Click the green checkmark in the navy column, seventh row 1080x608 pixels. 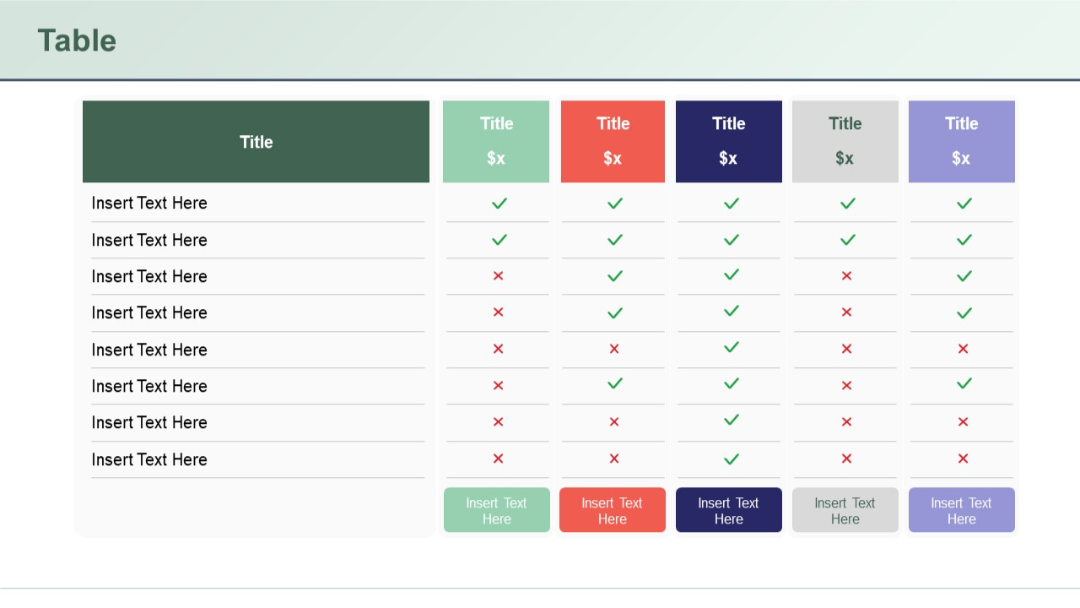click(729, 422)
